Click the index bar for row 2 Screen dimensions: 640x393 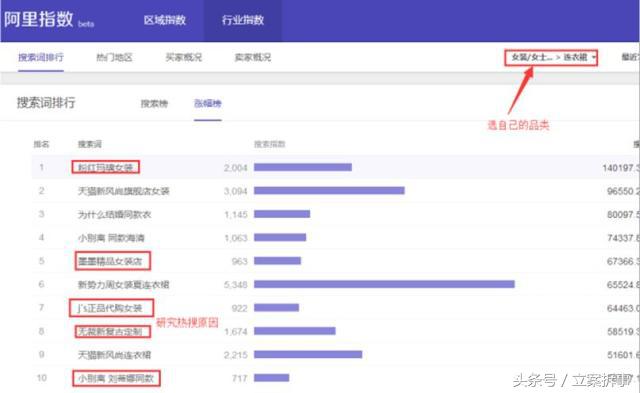329,191
